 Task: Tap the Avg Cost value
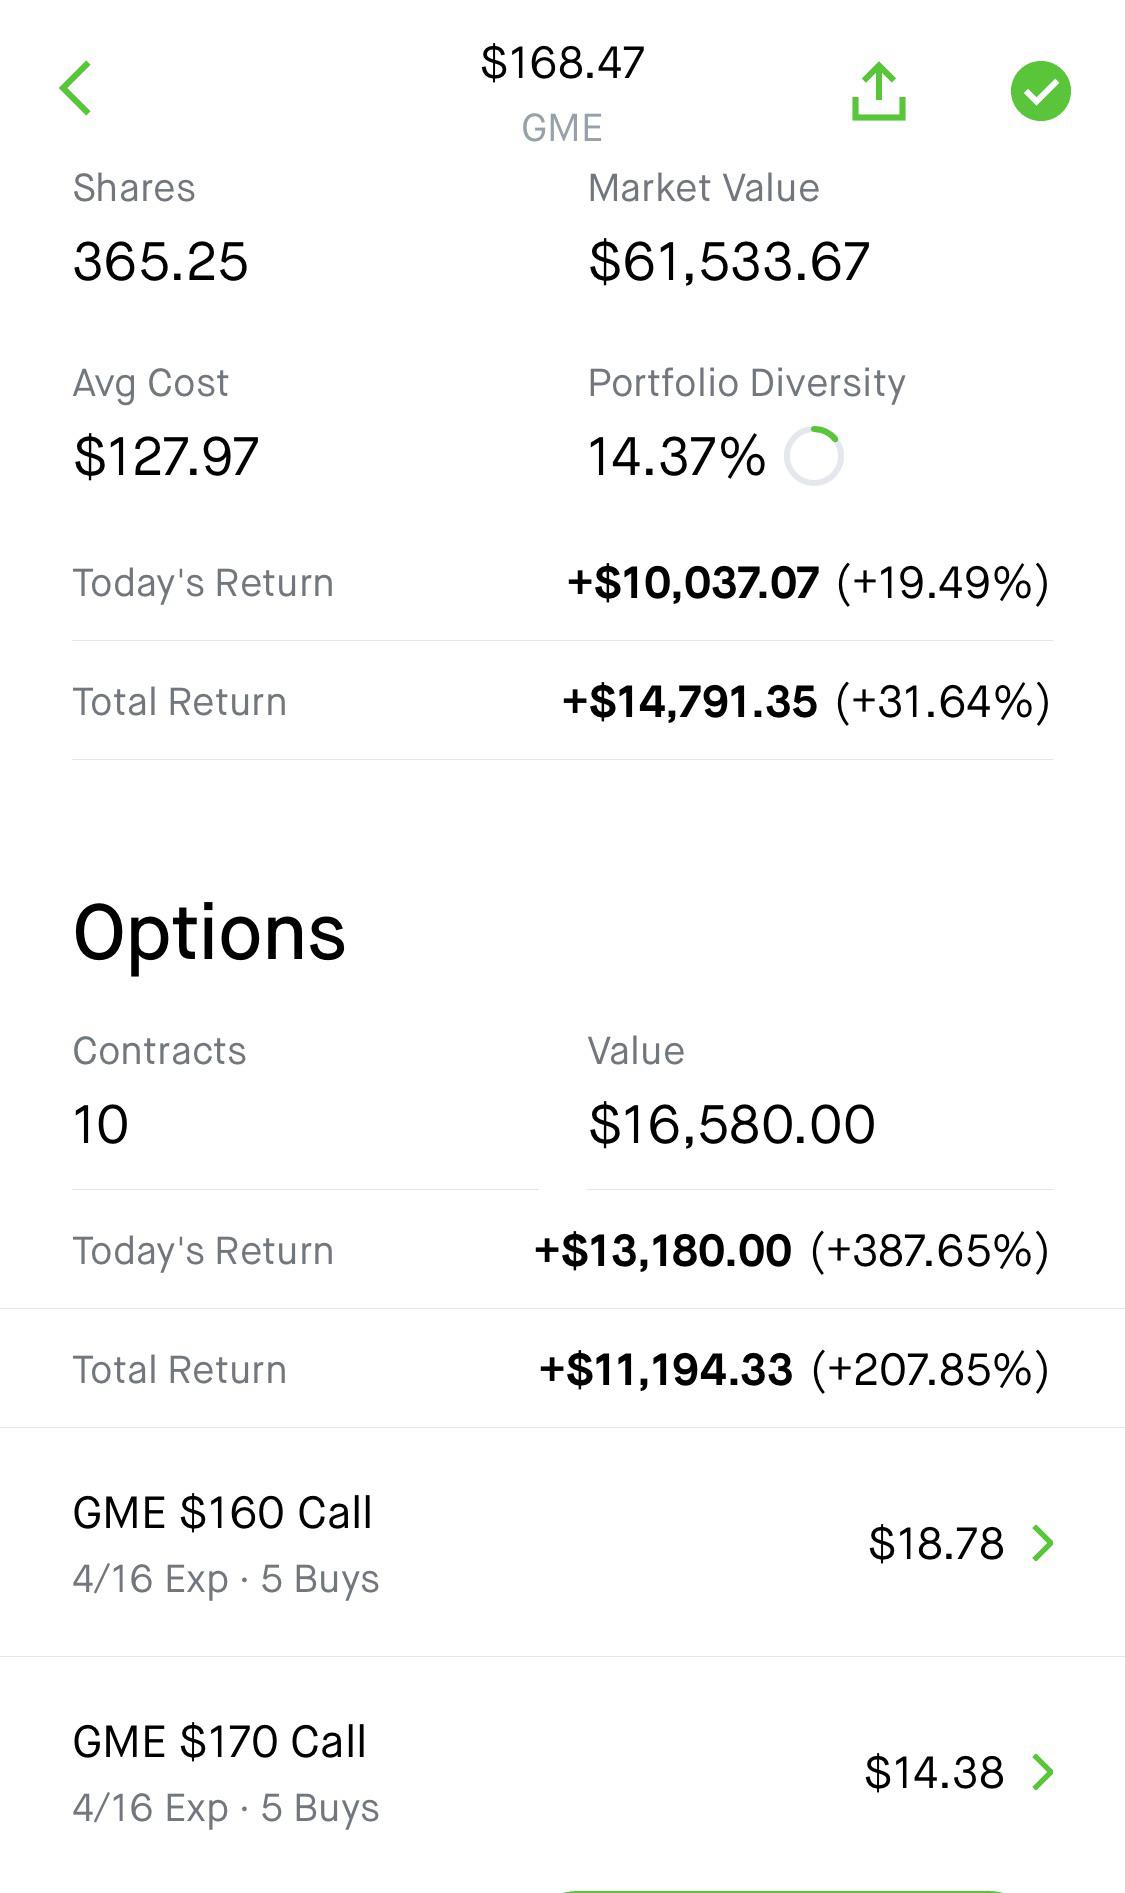(x=166, y=457)
